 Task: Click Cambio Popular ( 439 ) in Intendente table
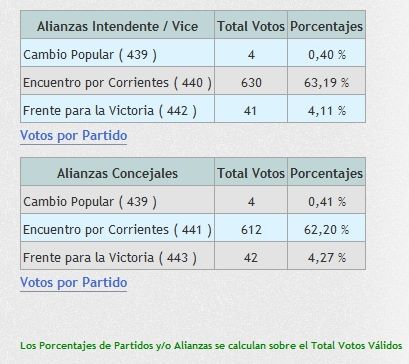tap(90, 55)
